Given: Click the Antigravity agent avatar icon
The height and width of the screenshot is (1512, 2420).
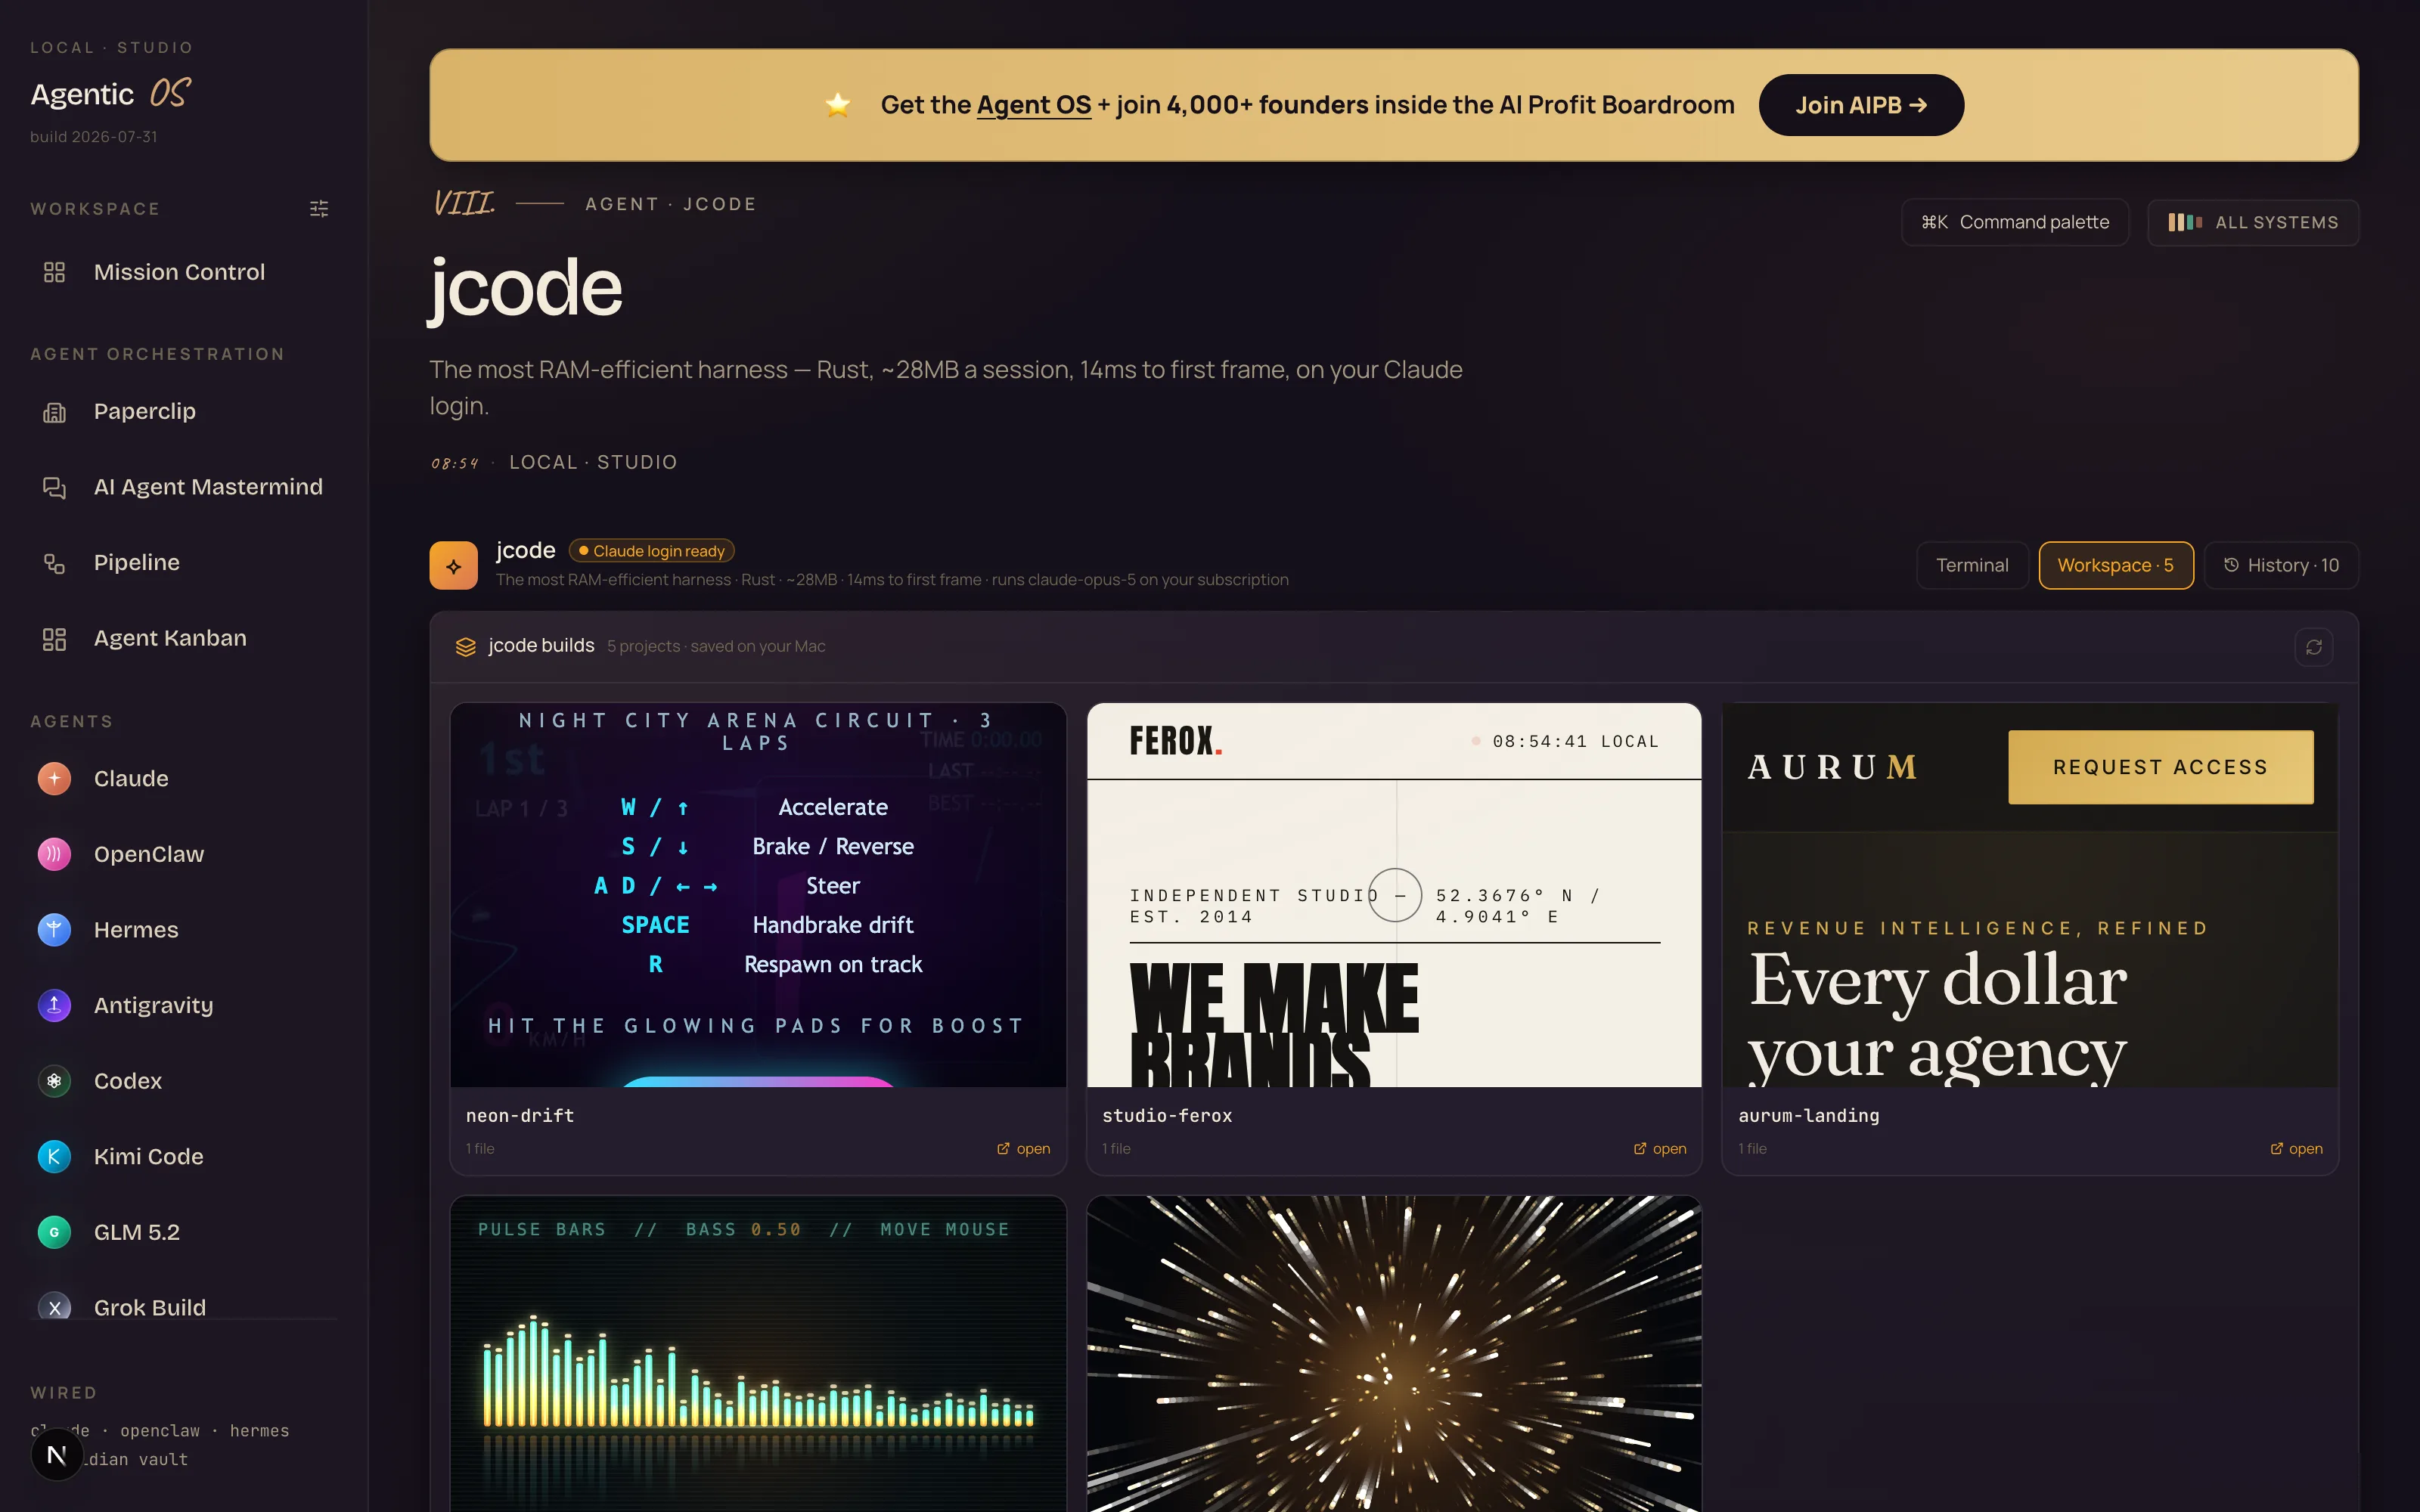Looking at the screenshot, I should click(x=54, y=1005).
